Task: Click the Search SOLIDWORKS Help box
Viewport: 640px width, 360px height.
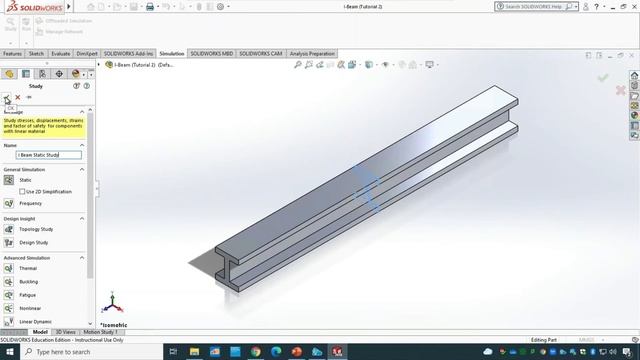Action: tap(536, 7)
